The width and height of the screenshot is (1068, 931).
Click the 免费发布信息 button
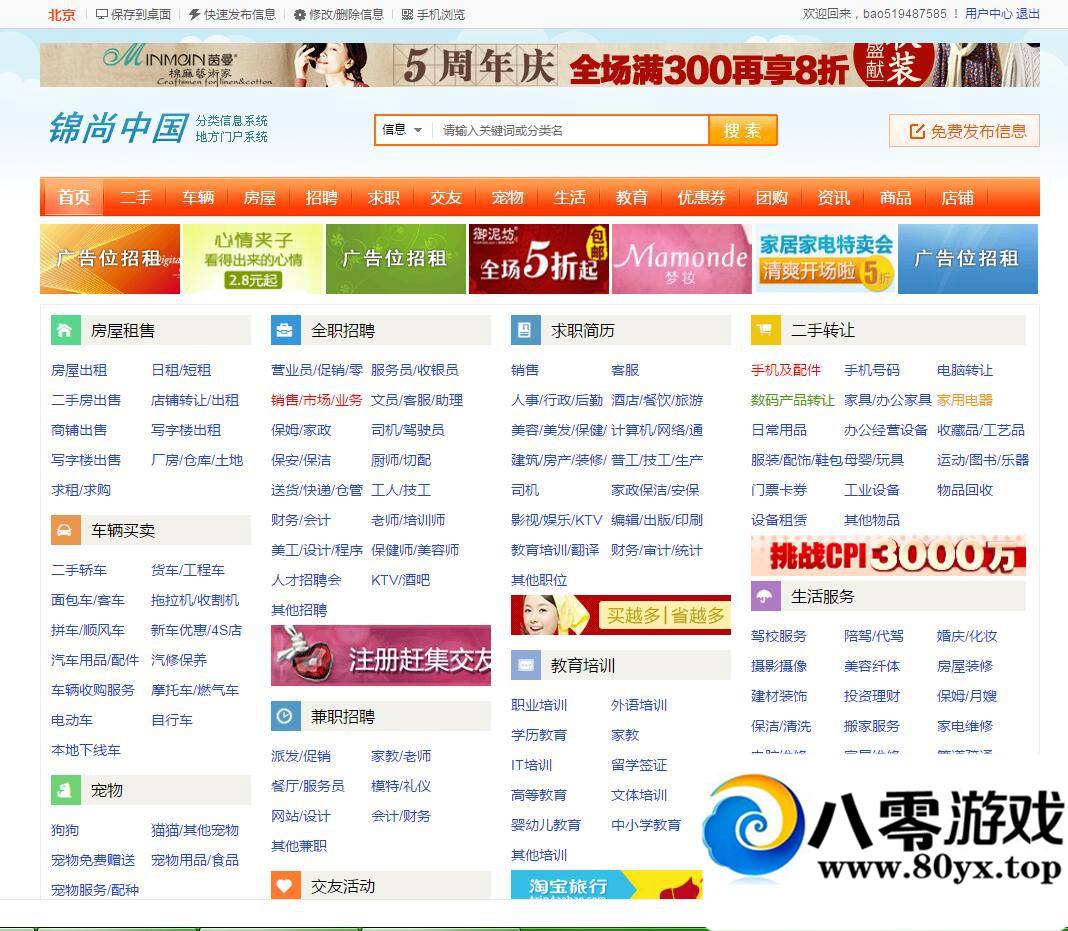[x=964, y=131]
